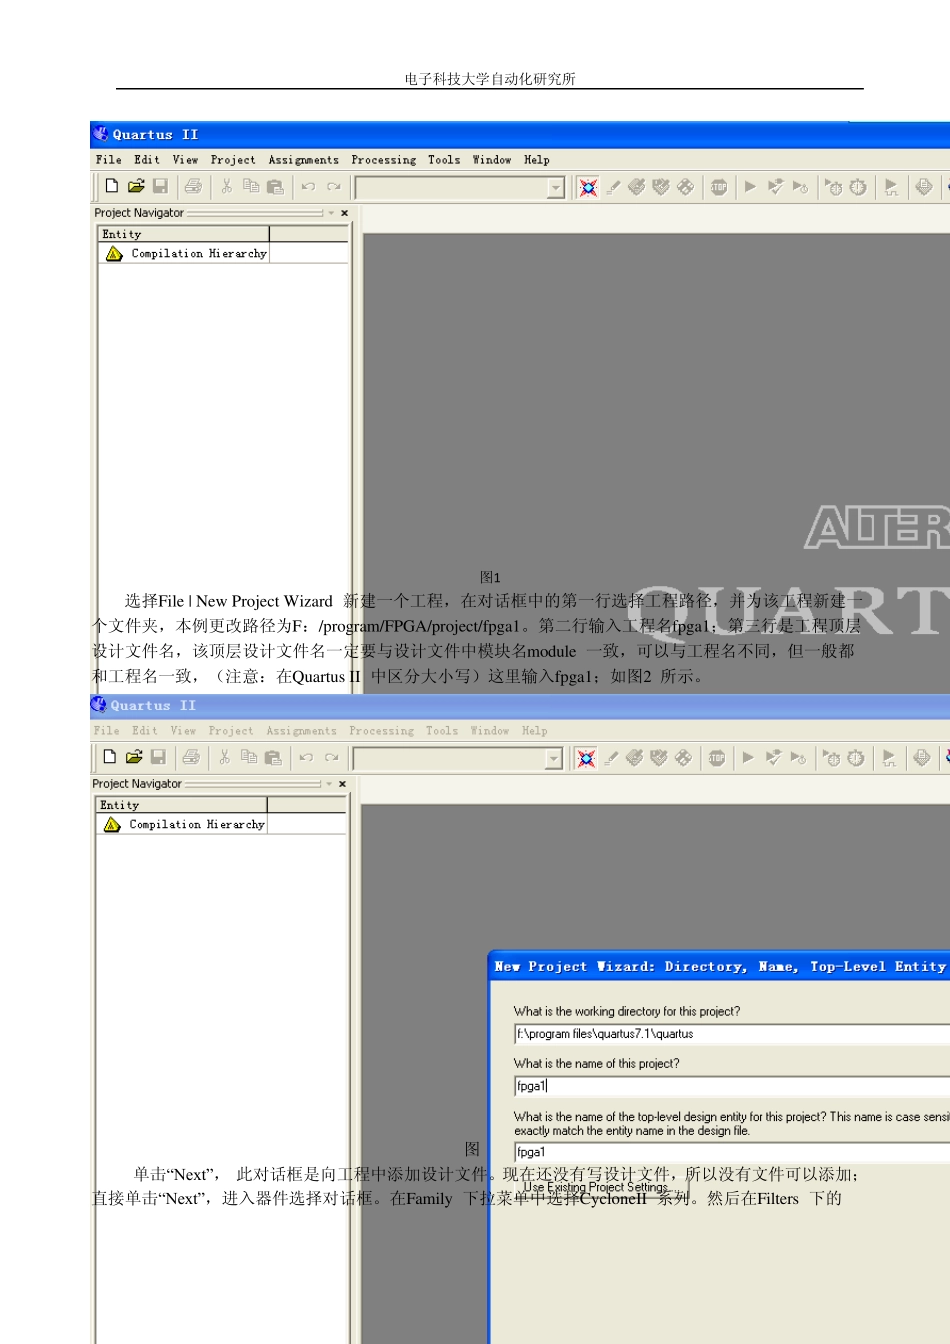The width and height of the screenshot is (950, 1344).
Task: Click Cut scissors icon in lower Quartus window
Action: coord(225,757)
